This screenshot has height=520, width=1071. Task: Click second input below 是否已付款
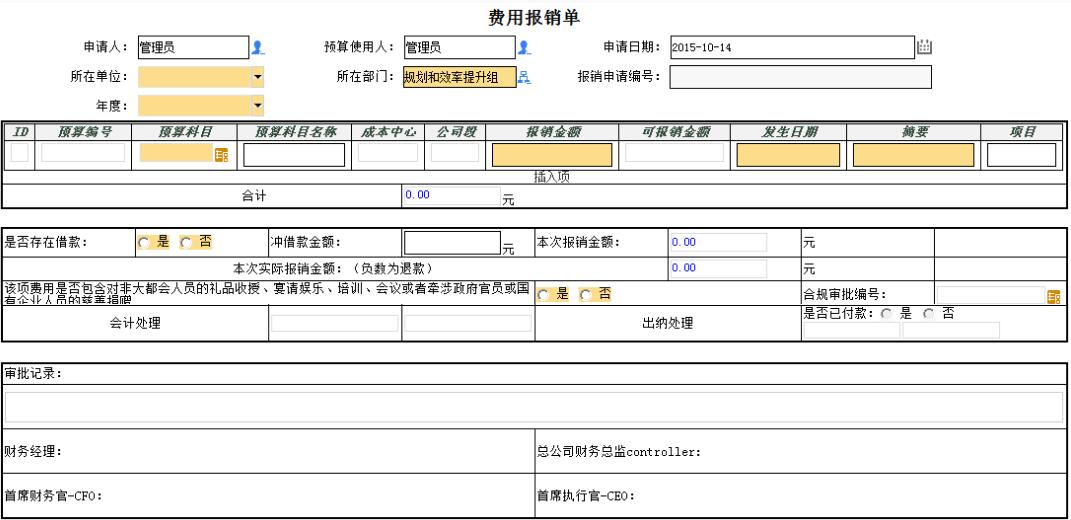(x=951, y=330)
